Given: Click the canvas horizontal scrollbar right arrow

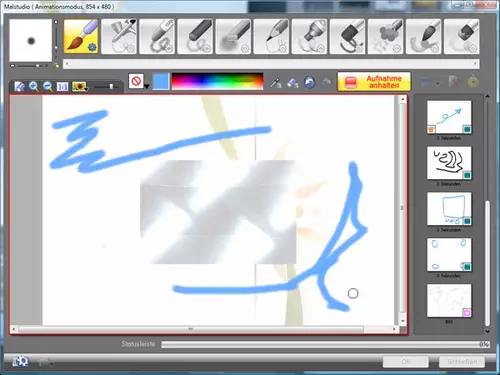Looking at the screenshot, I should [394, 329].
